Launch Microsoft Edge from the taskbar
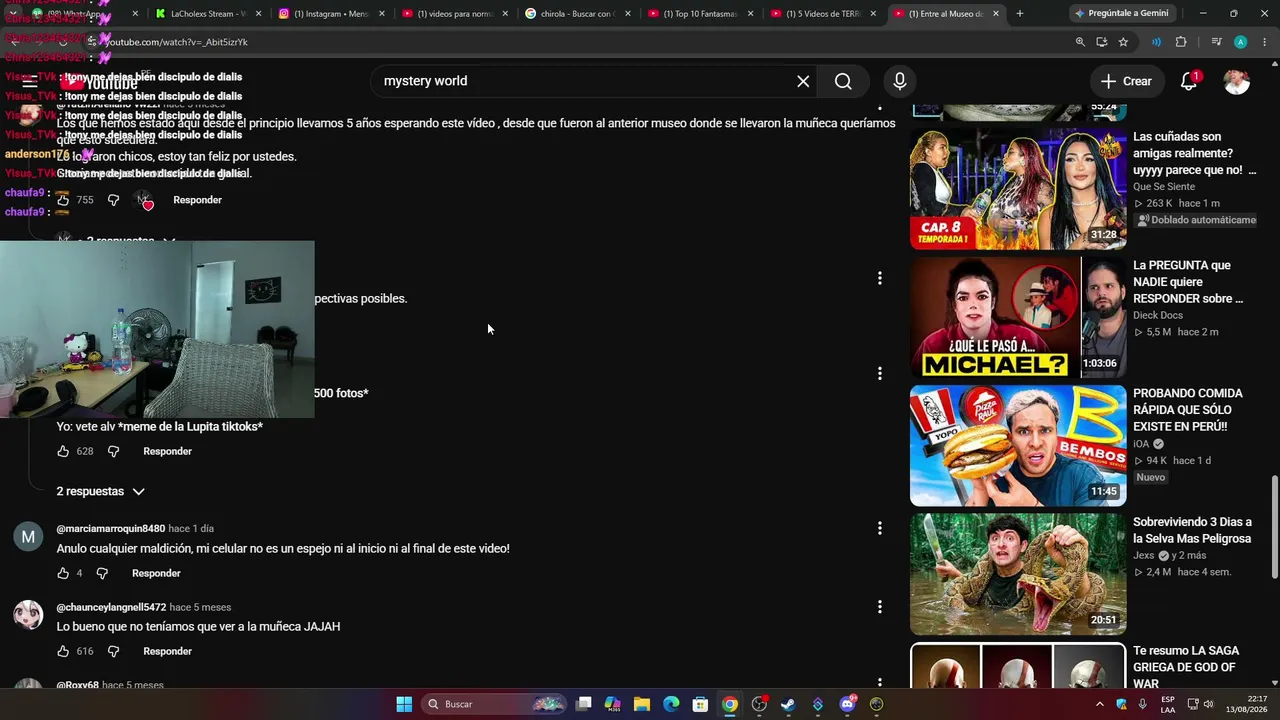 [671, 704]
